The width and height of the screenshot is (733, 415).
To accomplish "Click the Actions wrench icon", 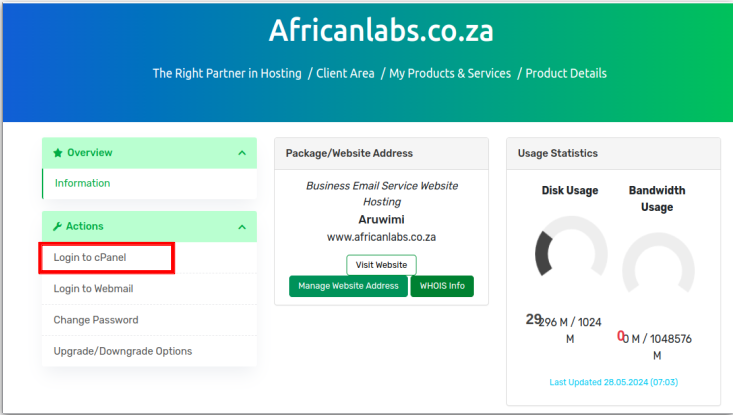I will pos(57,226).
